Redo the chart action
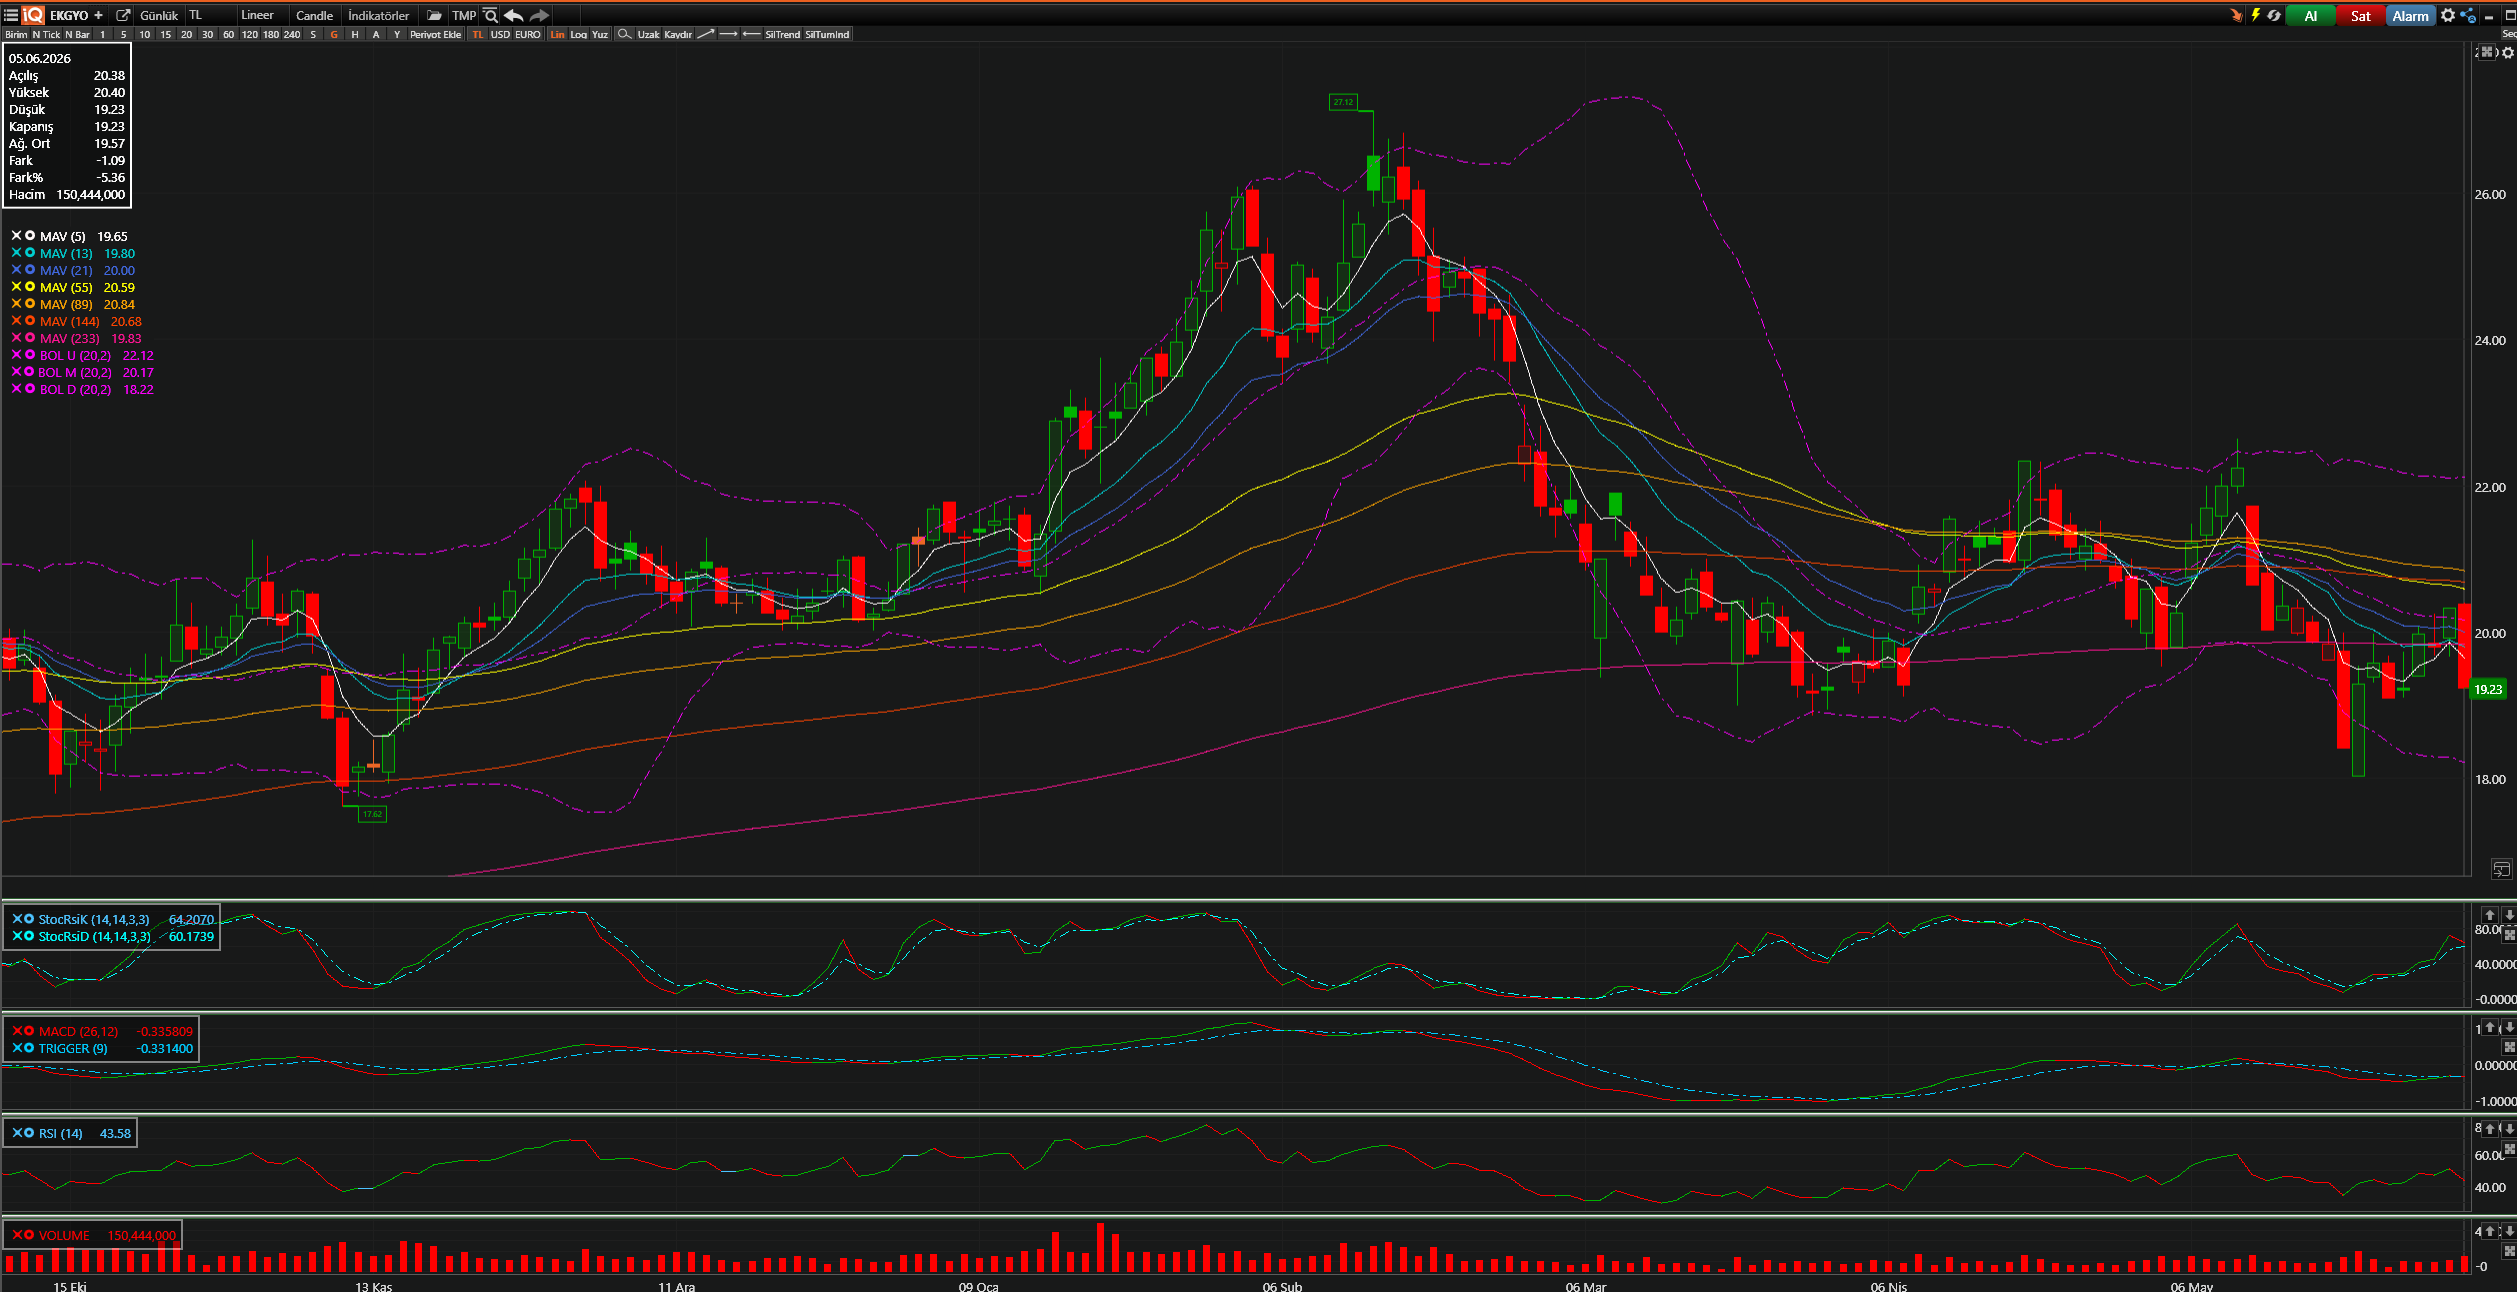The height and width of the screenshot is (1292, 2517). [540, 15]
